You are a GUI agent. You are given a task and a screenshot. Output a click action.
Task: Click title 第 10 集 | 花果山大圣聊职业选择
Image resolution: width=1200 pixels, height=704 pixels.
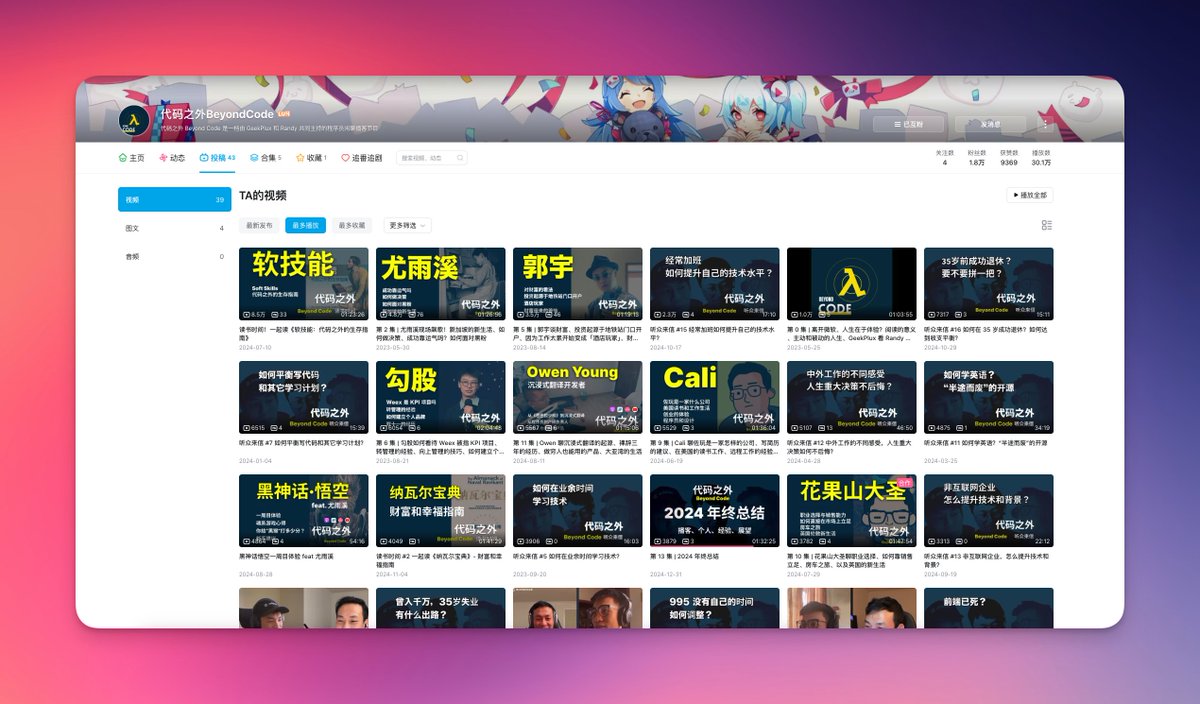[851, 559]
